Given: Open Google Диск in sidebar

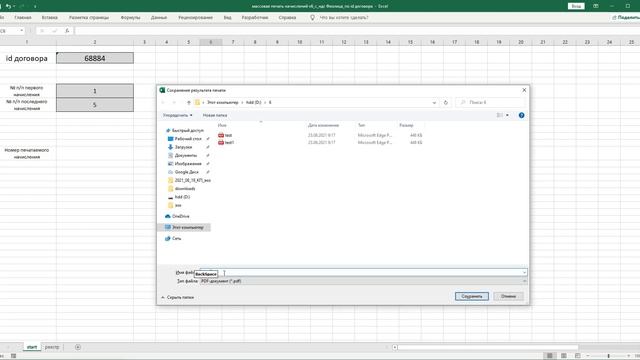Looking at the screenshot, I should pyautogui.click(x=183, y=172).
